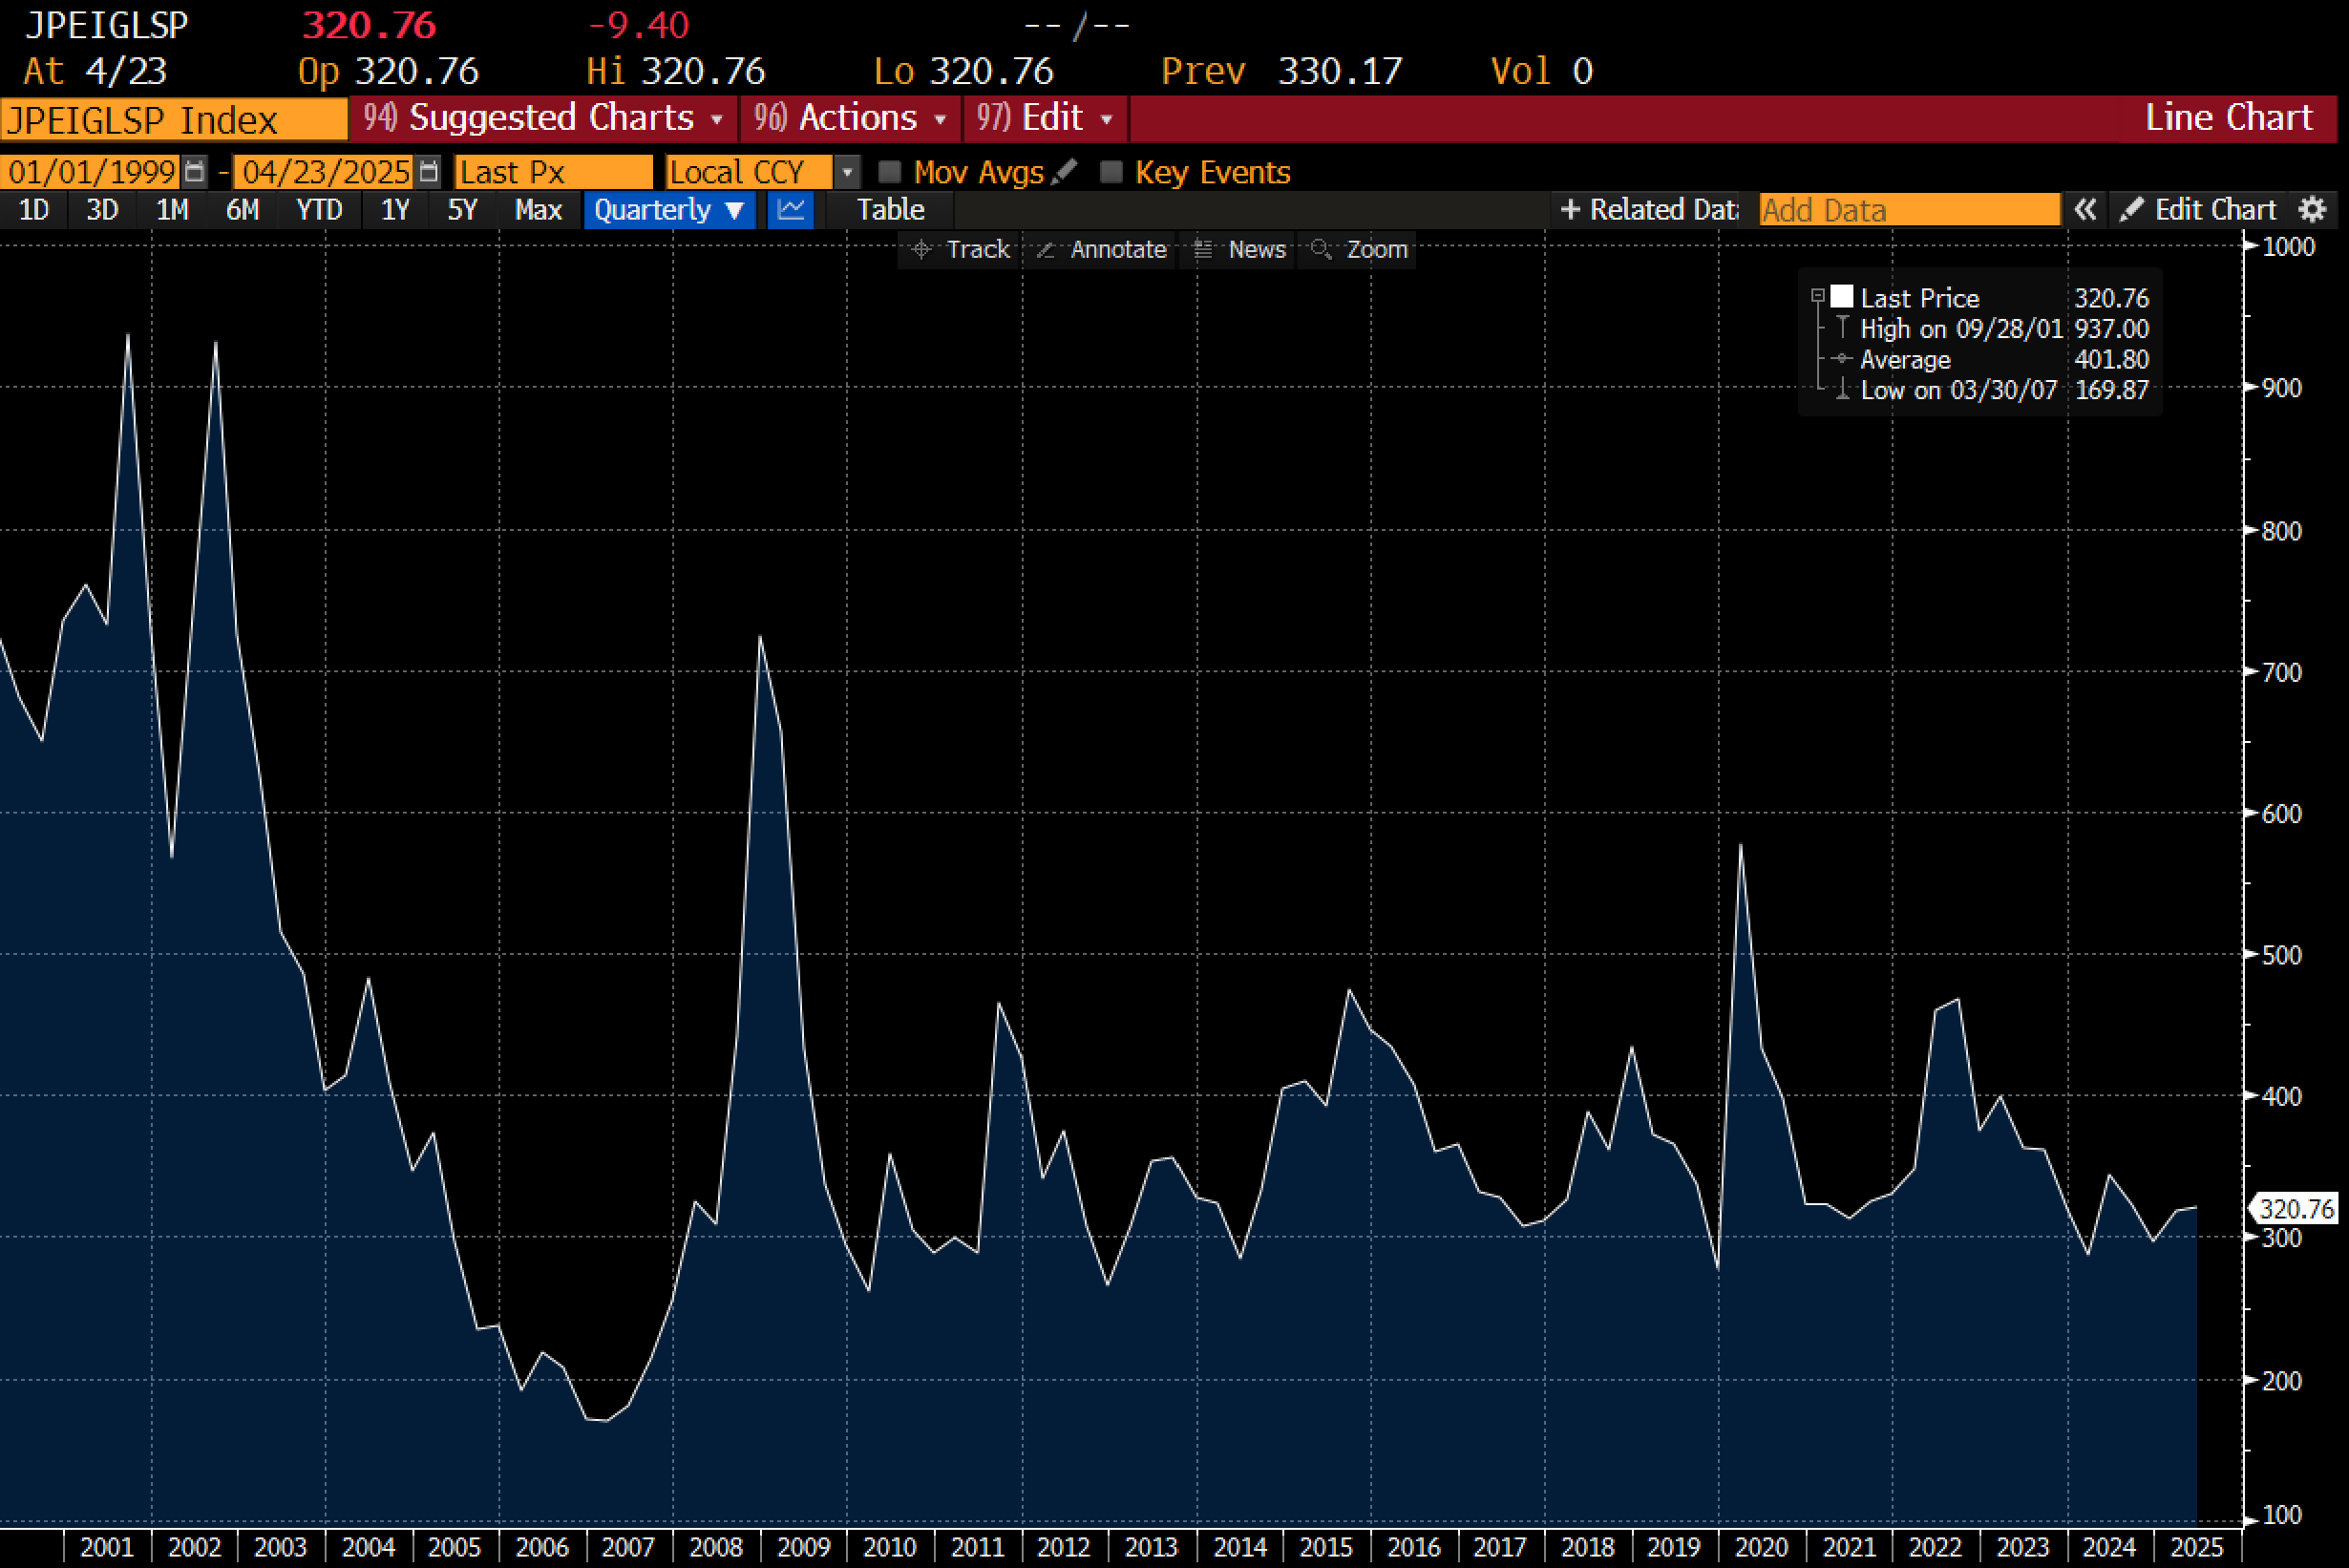Click the News button label

[1257, 249]
